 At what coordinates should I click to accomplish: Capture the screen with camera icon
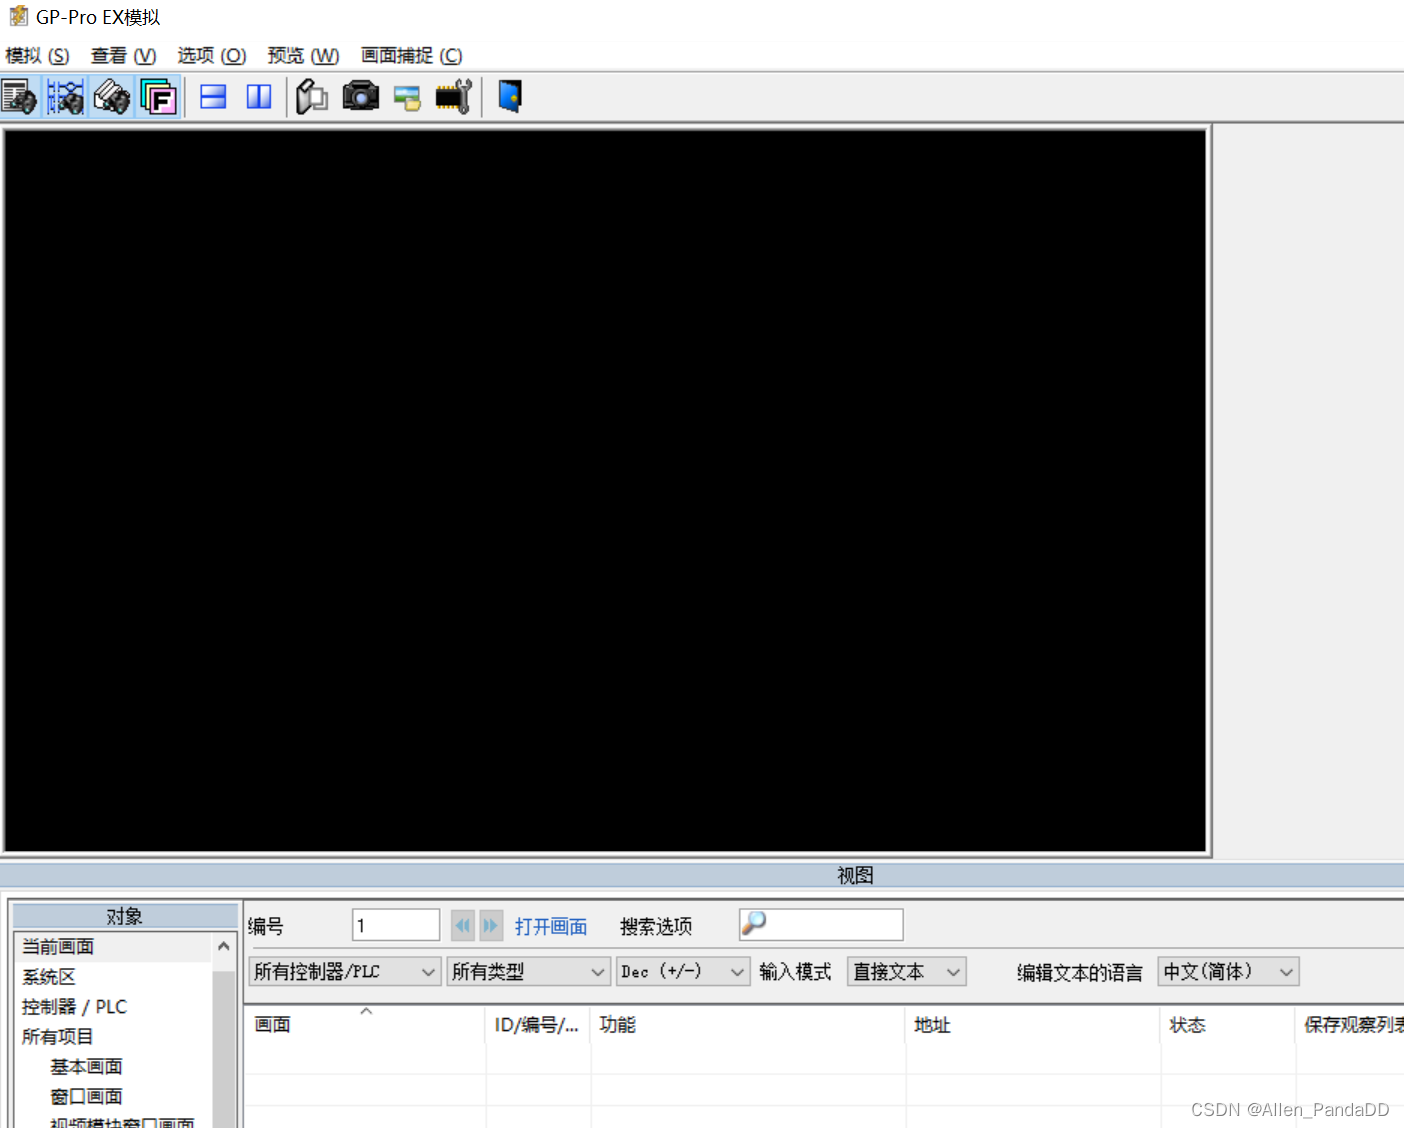tap(360, 97)
